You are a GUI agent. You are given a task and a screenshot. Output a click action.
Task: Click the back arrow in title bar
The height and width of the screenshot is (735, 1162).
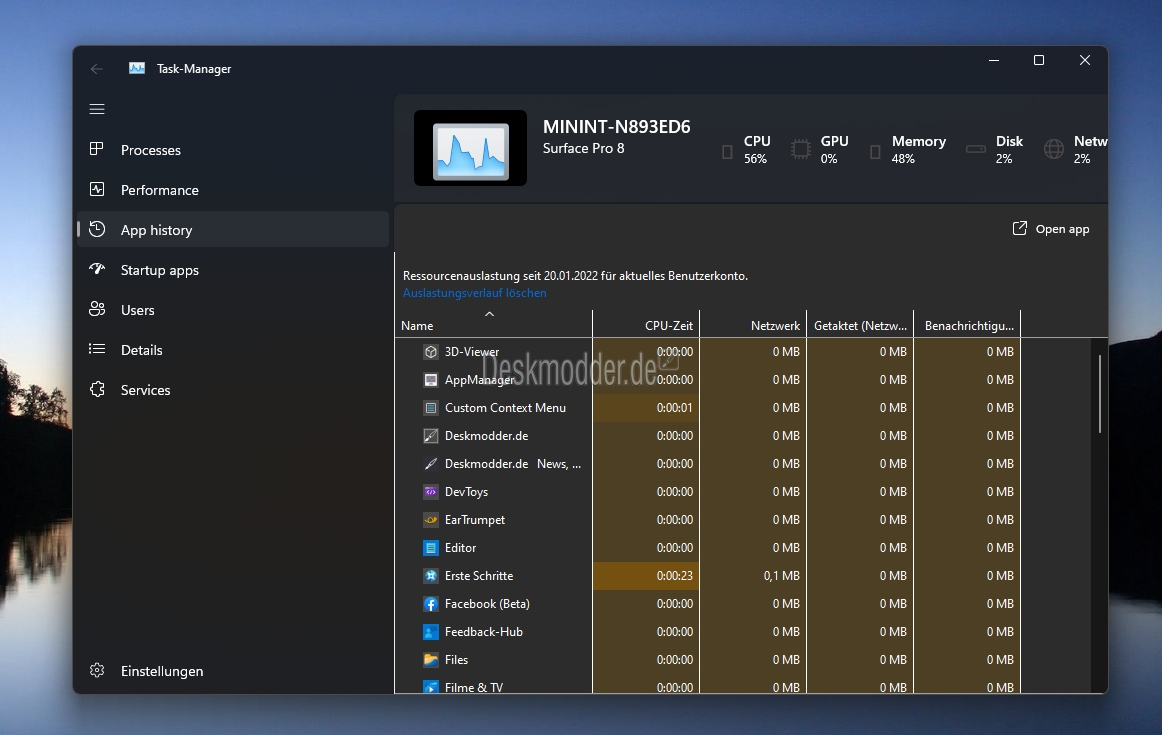[x=97, y=69]
